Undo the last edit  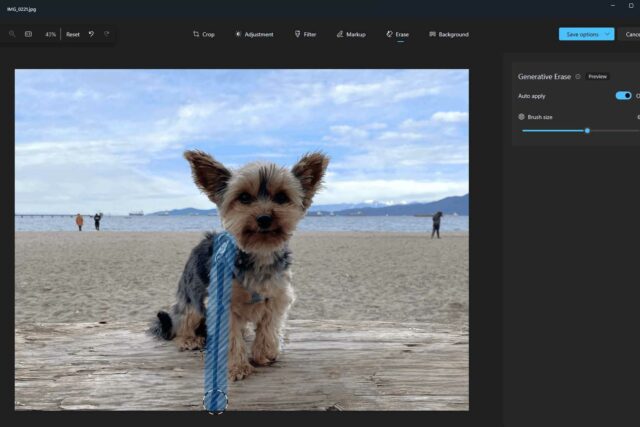91,34
